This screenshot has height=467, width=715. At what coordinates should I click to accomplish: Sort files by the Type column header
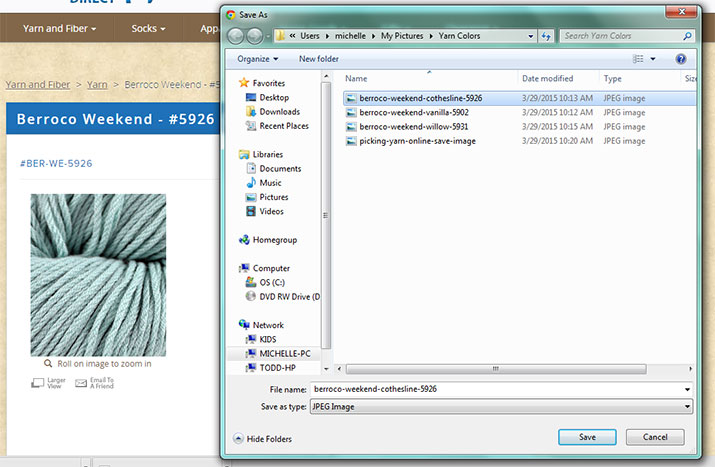612,78
